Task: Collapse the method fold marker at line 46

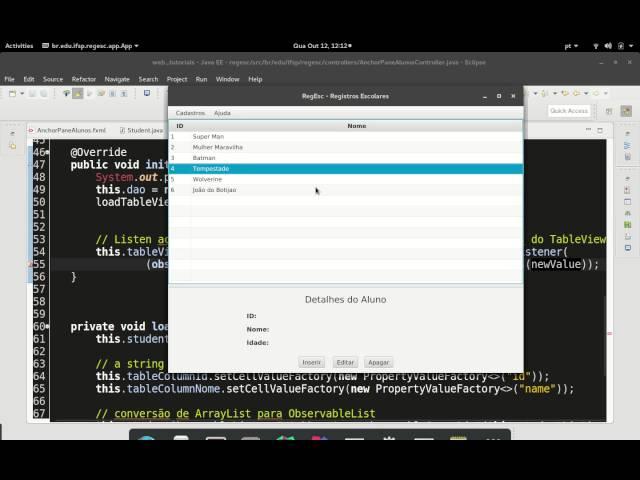Action: point(49,153)
